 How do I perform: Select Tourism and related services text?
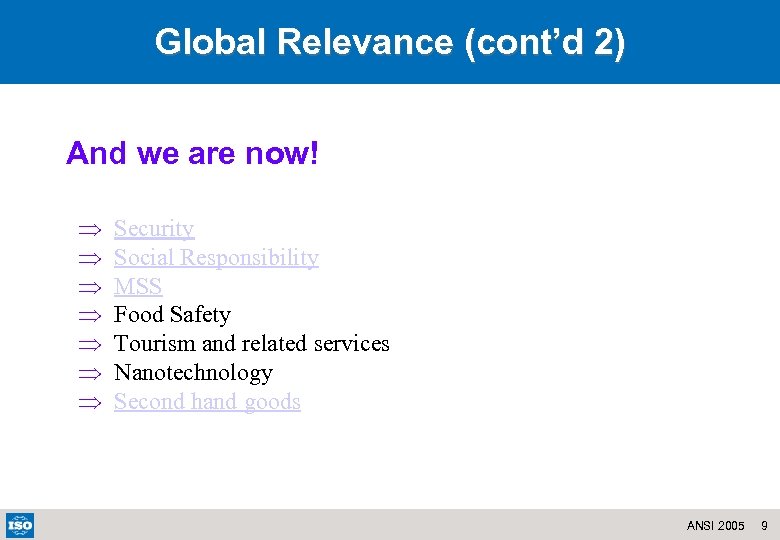click(251, 344)
